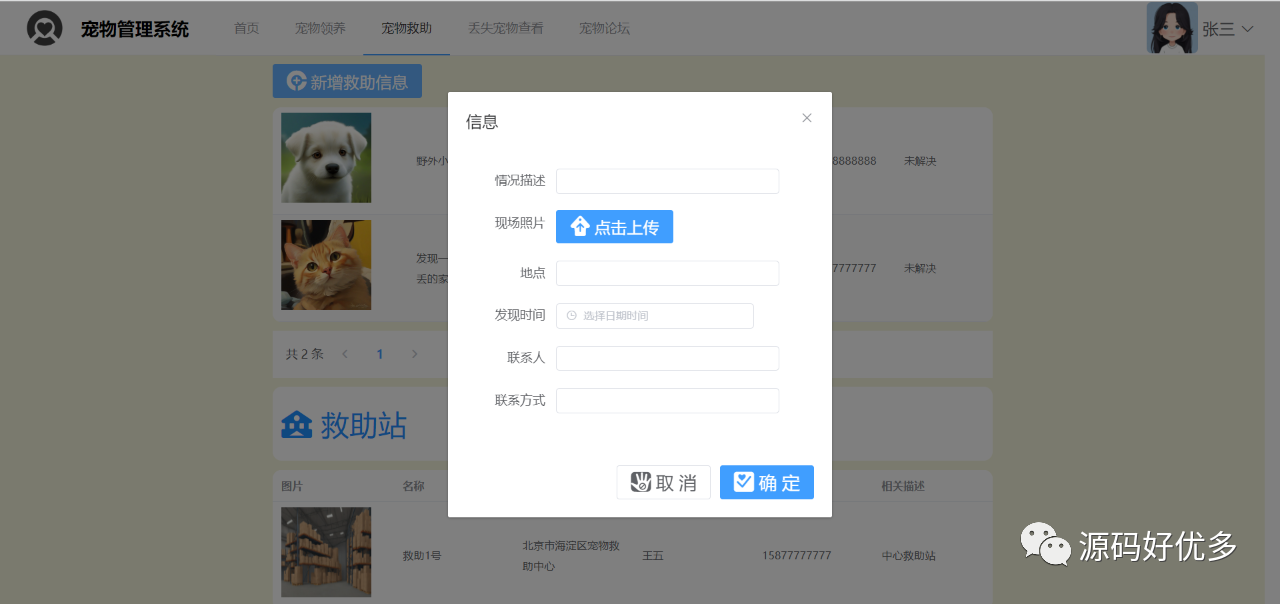Click the 中心救助站 description cell
The image size is (1280, 604).
[908, 555]
